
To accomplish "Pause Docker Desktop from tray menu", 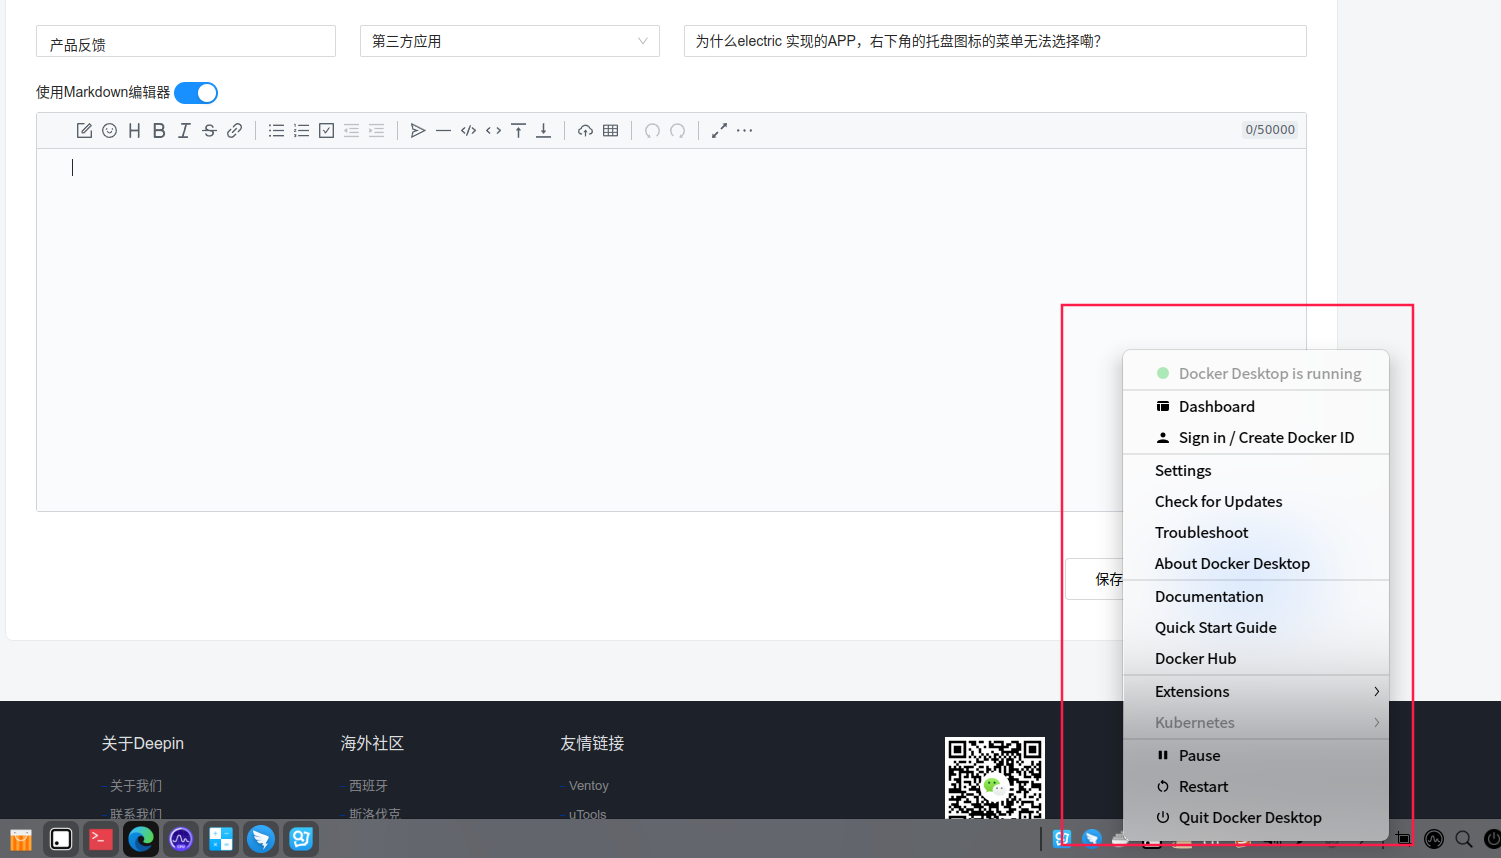I will click(x=1256, y=756).
